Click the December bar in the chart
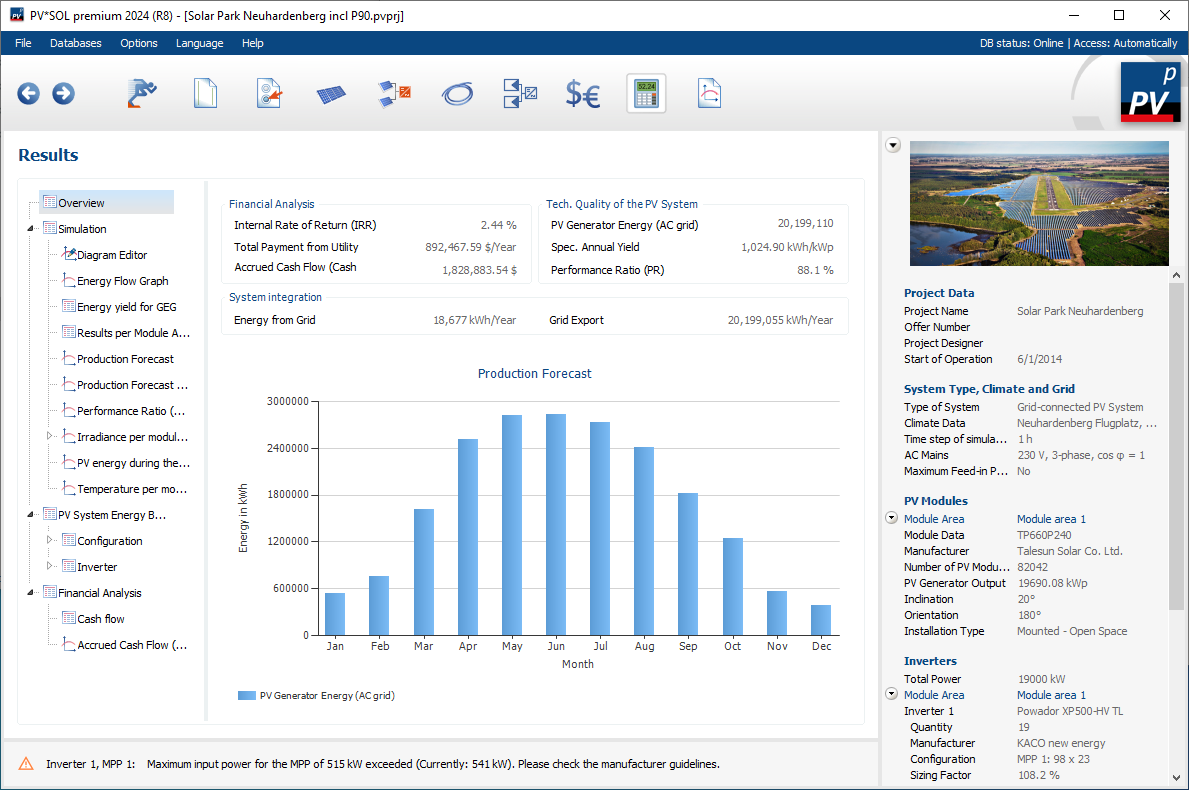Viewport: 1189px width, 790px height. coord(820,620)
